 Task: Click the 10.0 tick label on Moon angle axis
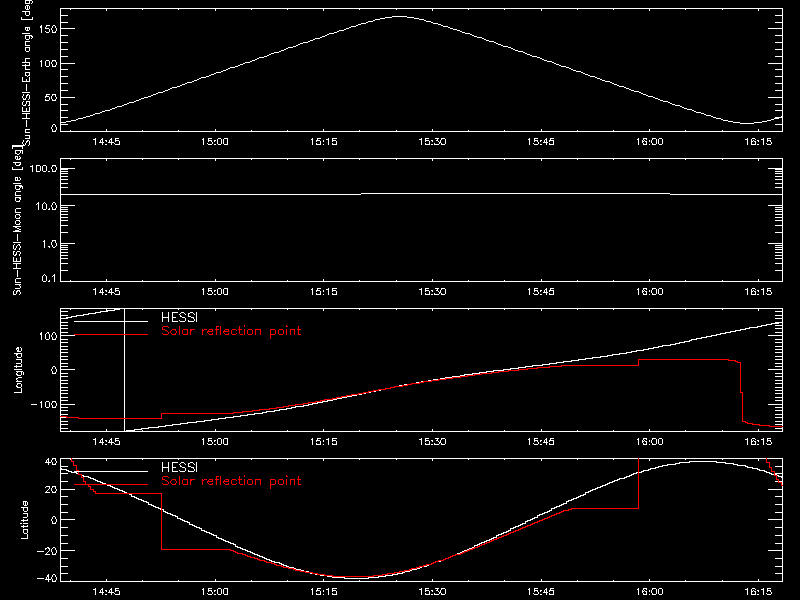(46, 206)
